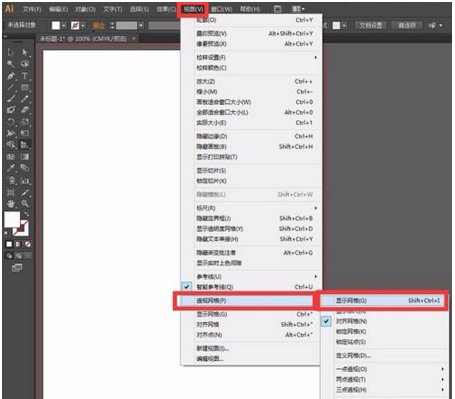Expand the 一点透视(O) submenu
Screen dimensions: 455x399
point(384,369)
